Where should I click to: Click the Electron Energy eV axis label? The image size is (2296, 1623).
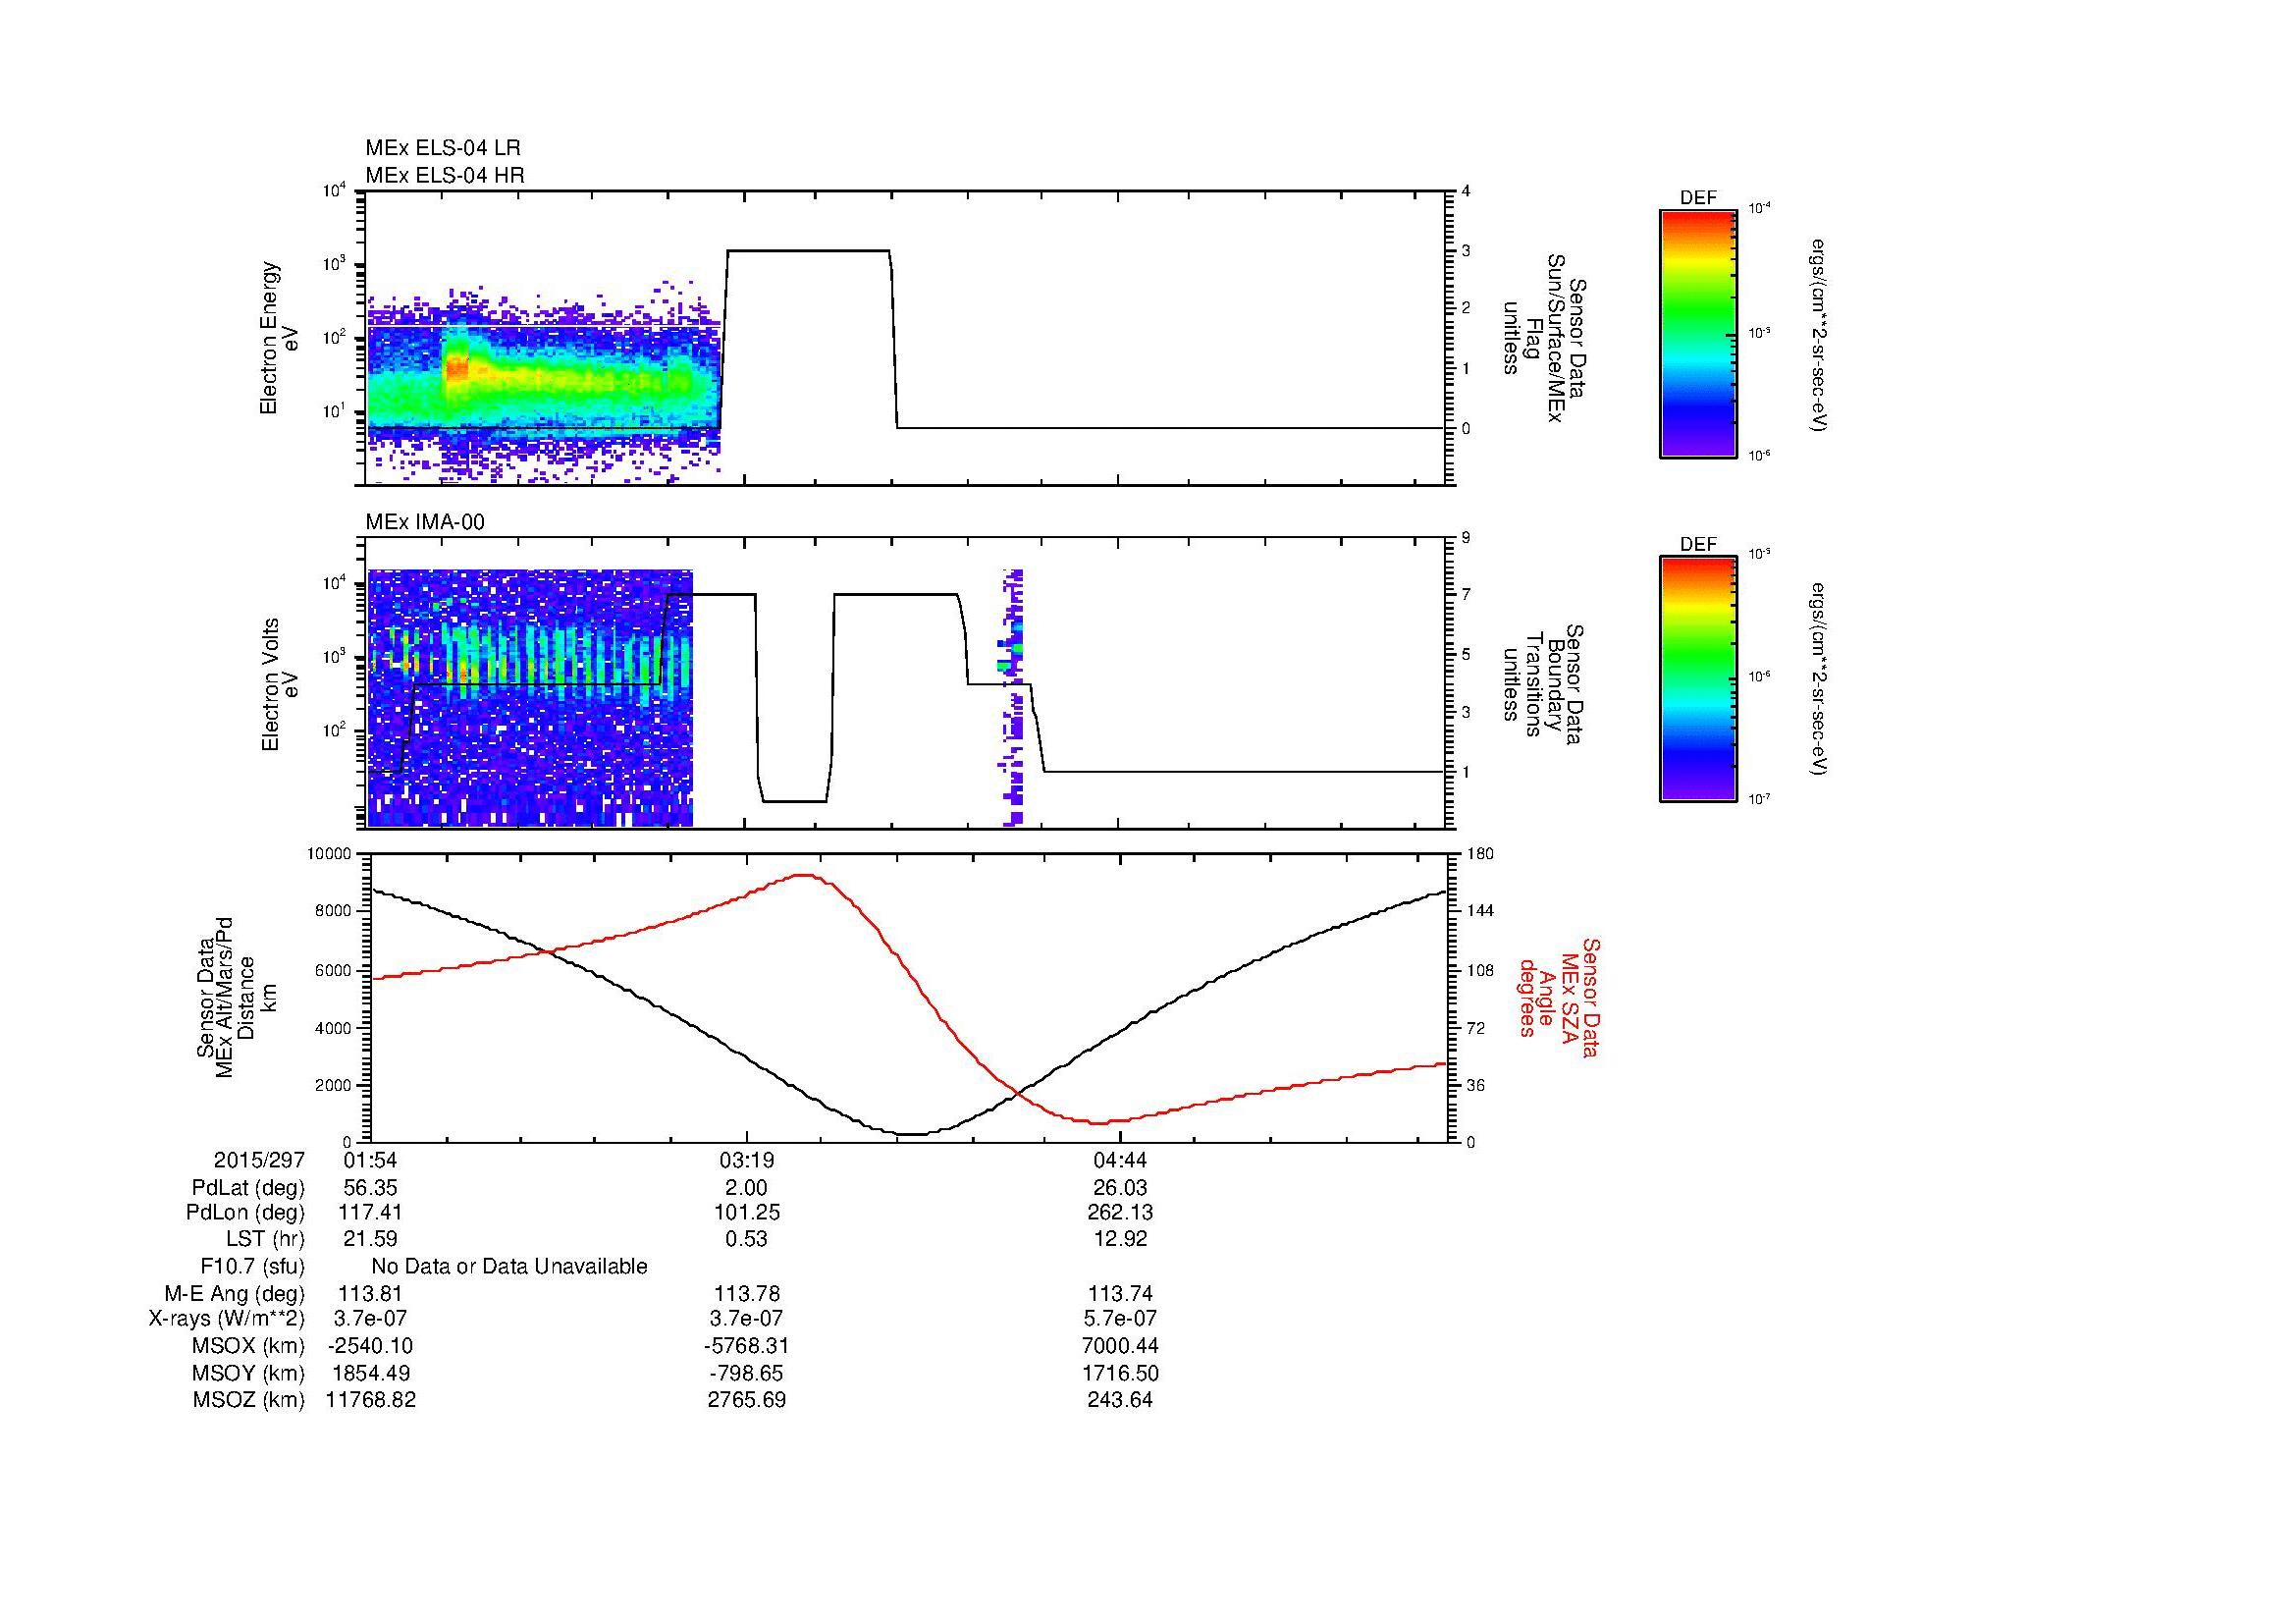(280, 338)
